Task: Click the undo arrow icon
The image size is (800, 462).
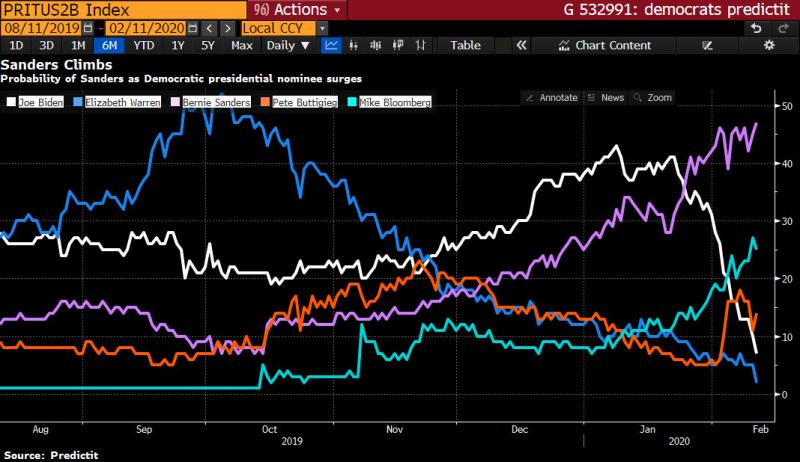Action: pos(757,28)
